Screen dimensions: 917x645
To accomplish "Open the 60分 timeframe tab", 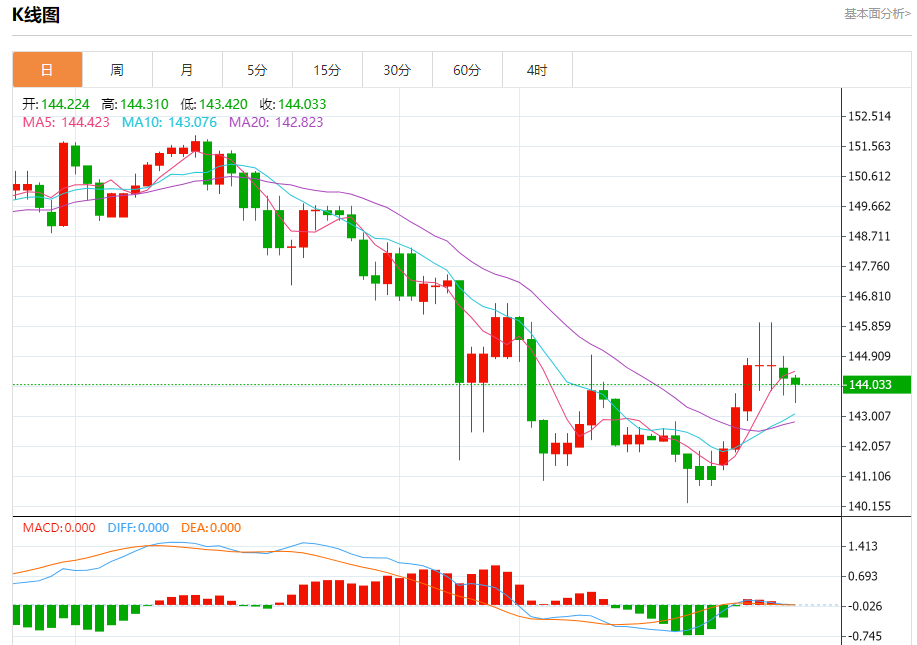I will coord(467,70).
